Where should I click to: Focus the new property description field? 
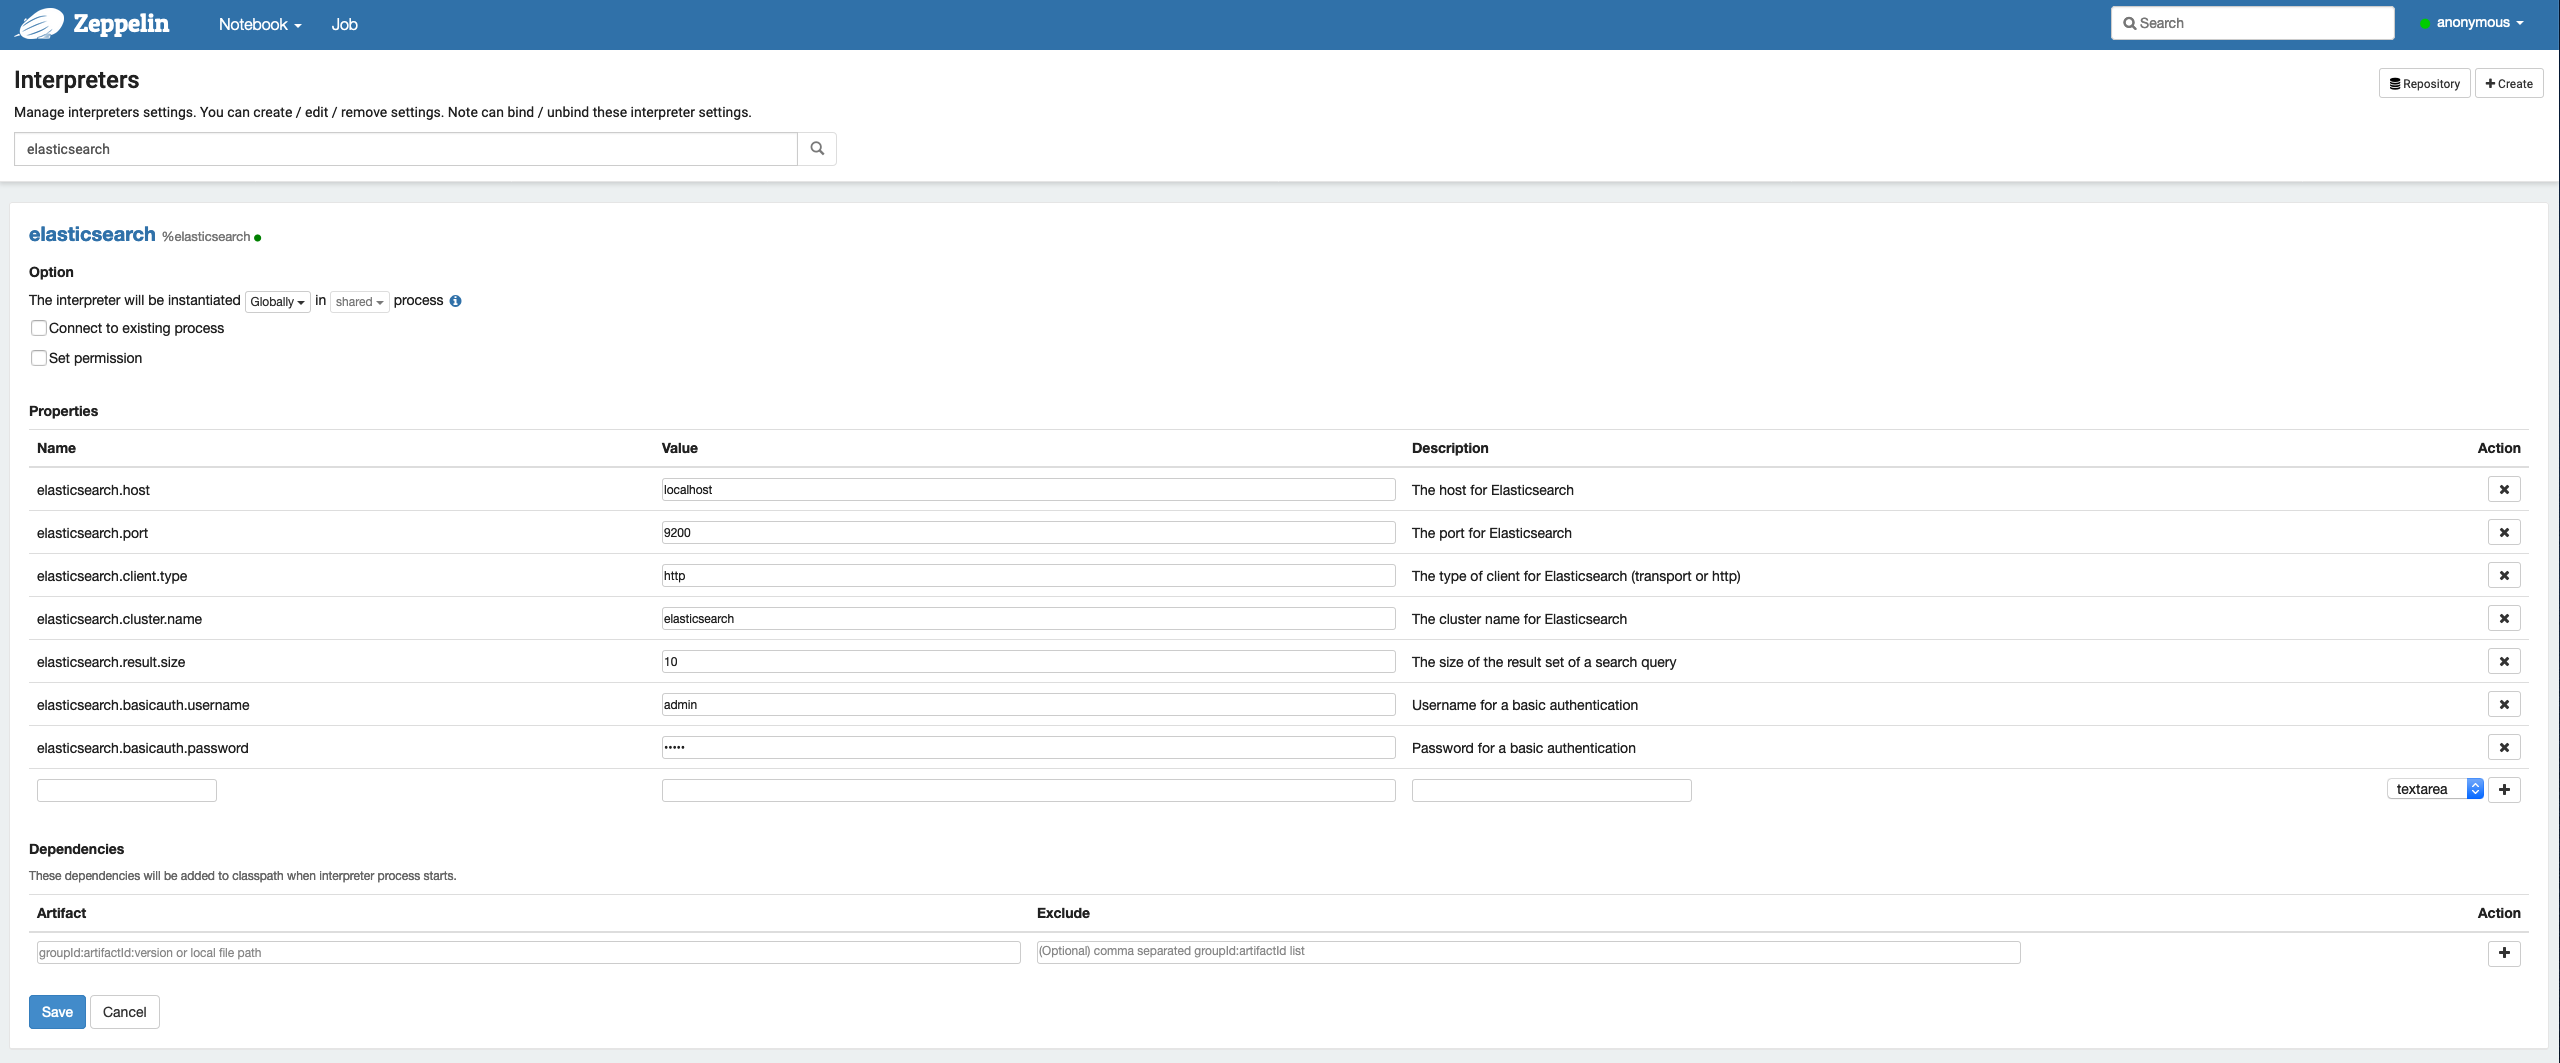(x=1551, y=791)
